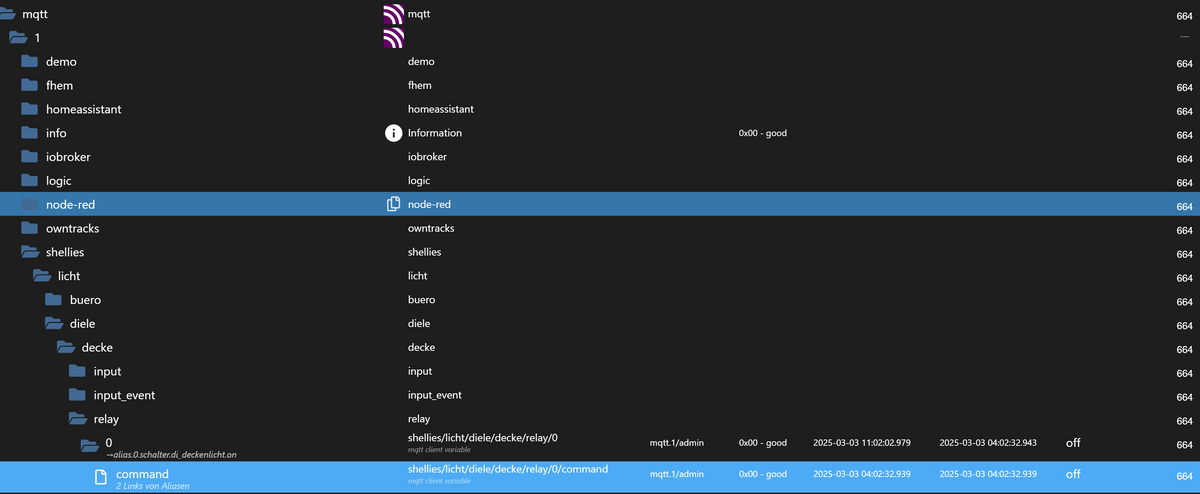
Task: Click 'mqtt.1/admin' in command row
Action: pos(677,473)
